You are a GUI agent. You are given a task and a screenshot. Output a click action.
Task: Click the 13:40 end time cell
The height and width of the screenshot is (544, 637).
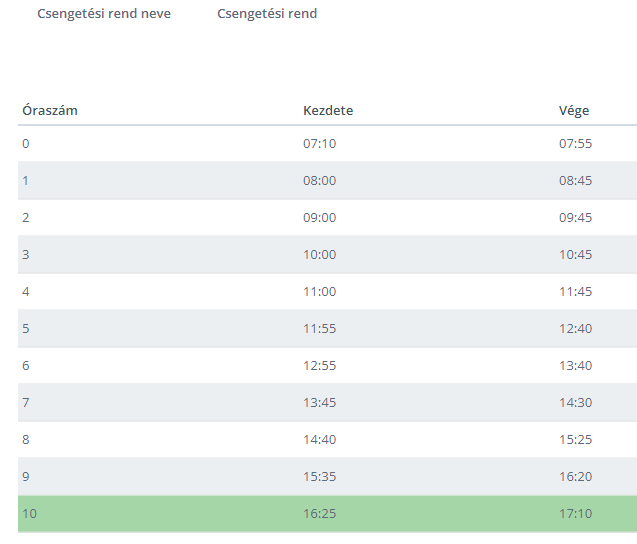click(x=576, y=365)
